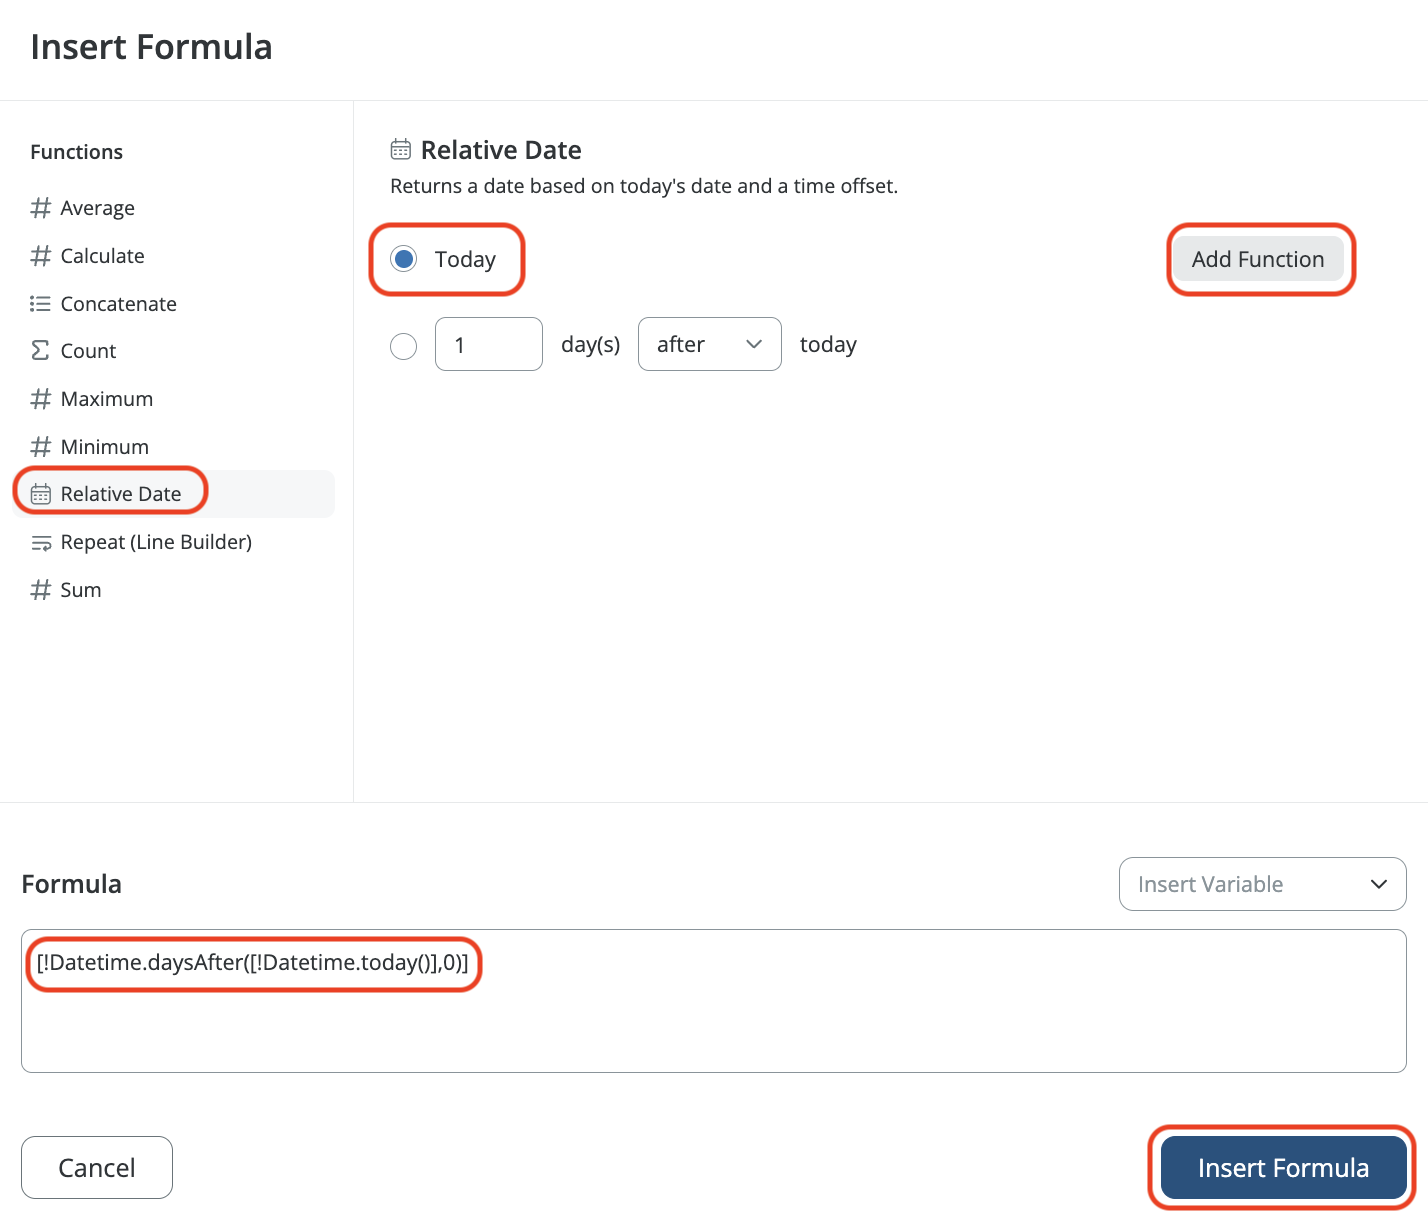Click the list icon beside Concatenate
Image resolution: width=1428 pixels, height=1226 pixels.
[x=41, y=303]
